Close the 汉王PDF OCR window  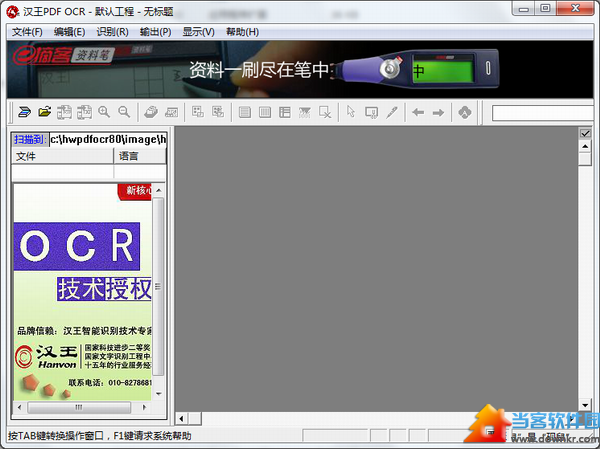[x=575, y=8]
